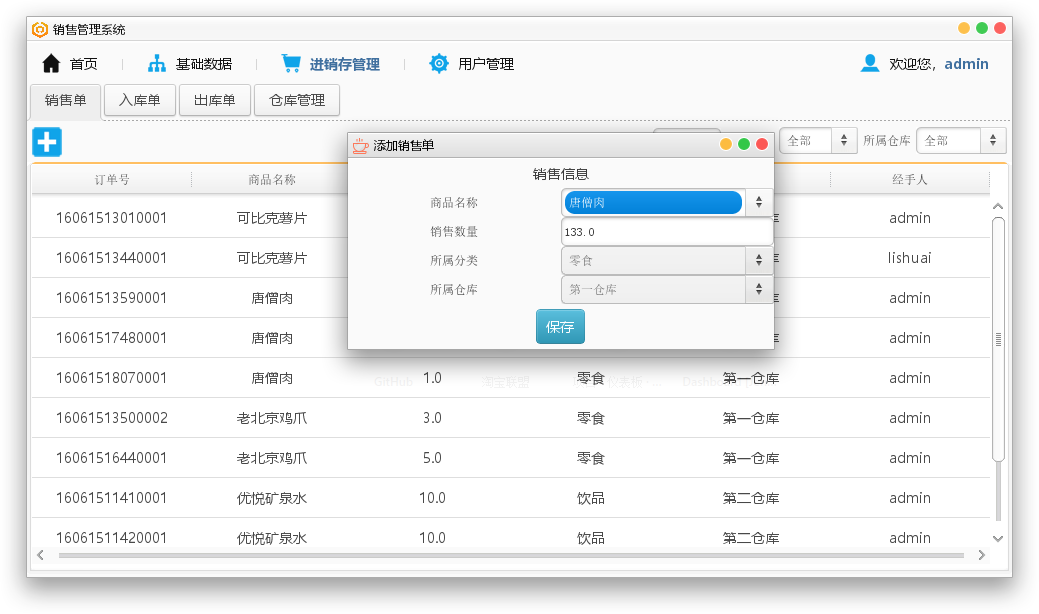Click the coffee cup icon in 添加销售单 dialog
The width and height of the screenshot is (1039, 614).
click(x=360, y=145)
